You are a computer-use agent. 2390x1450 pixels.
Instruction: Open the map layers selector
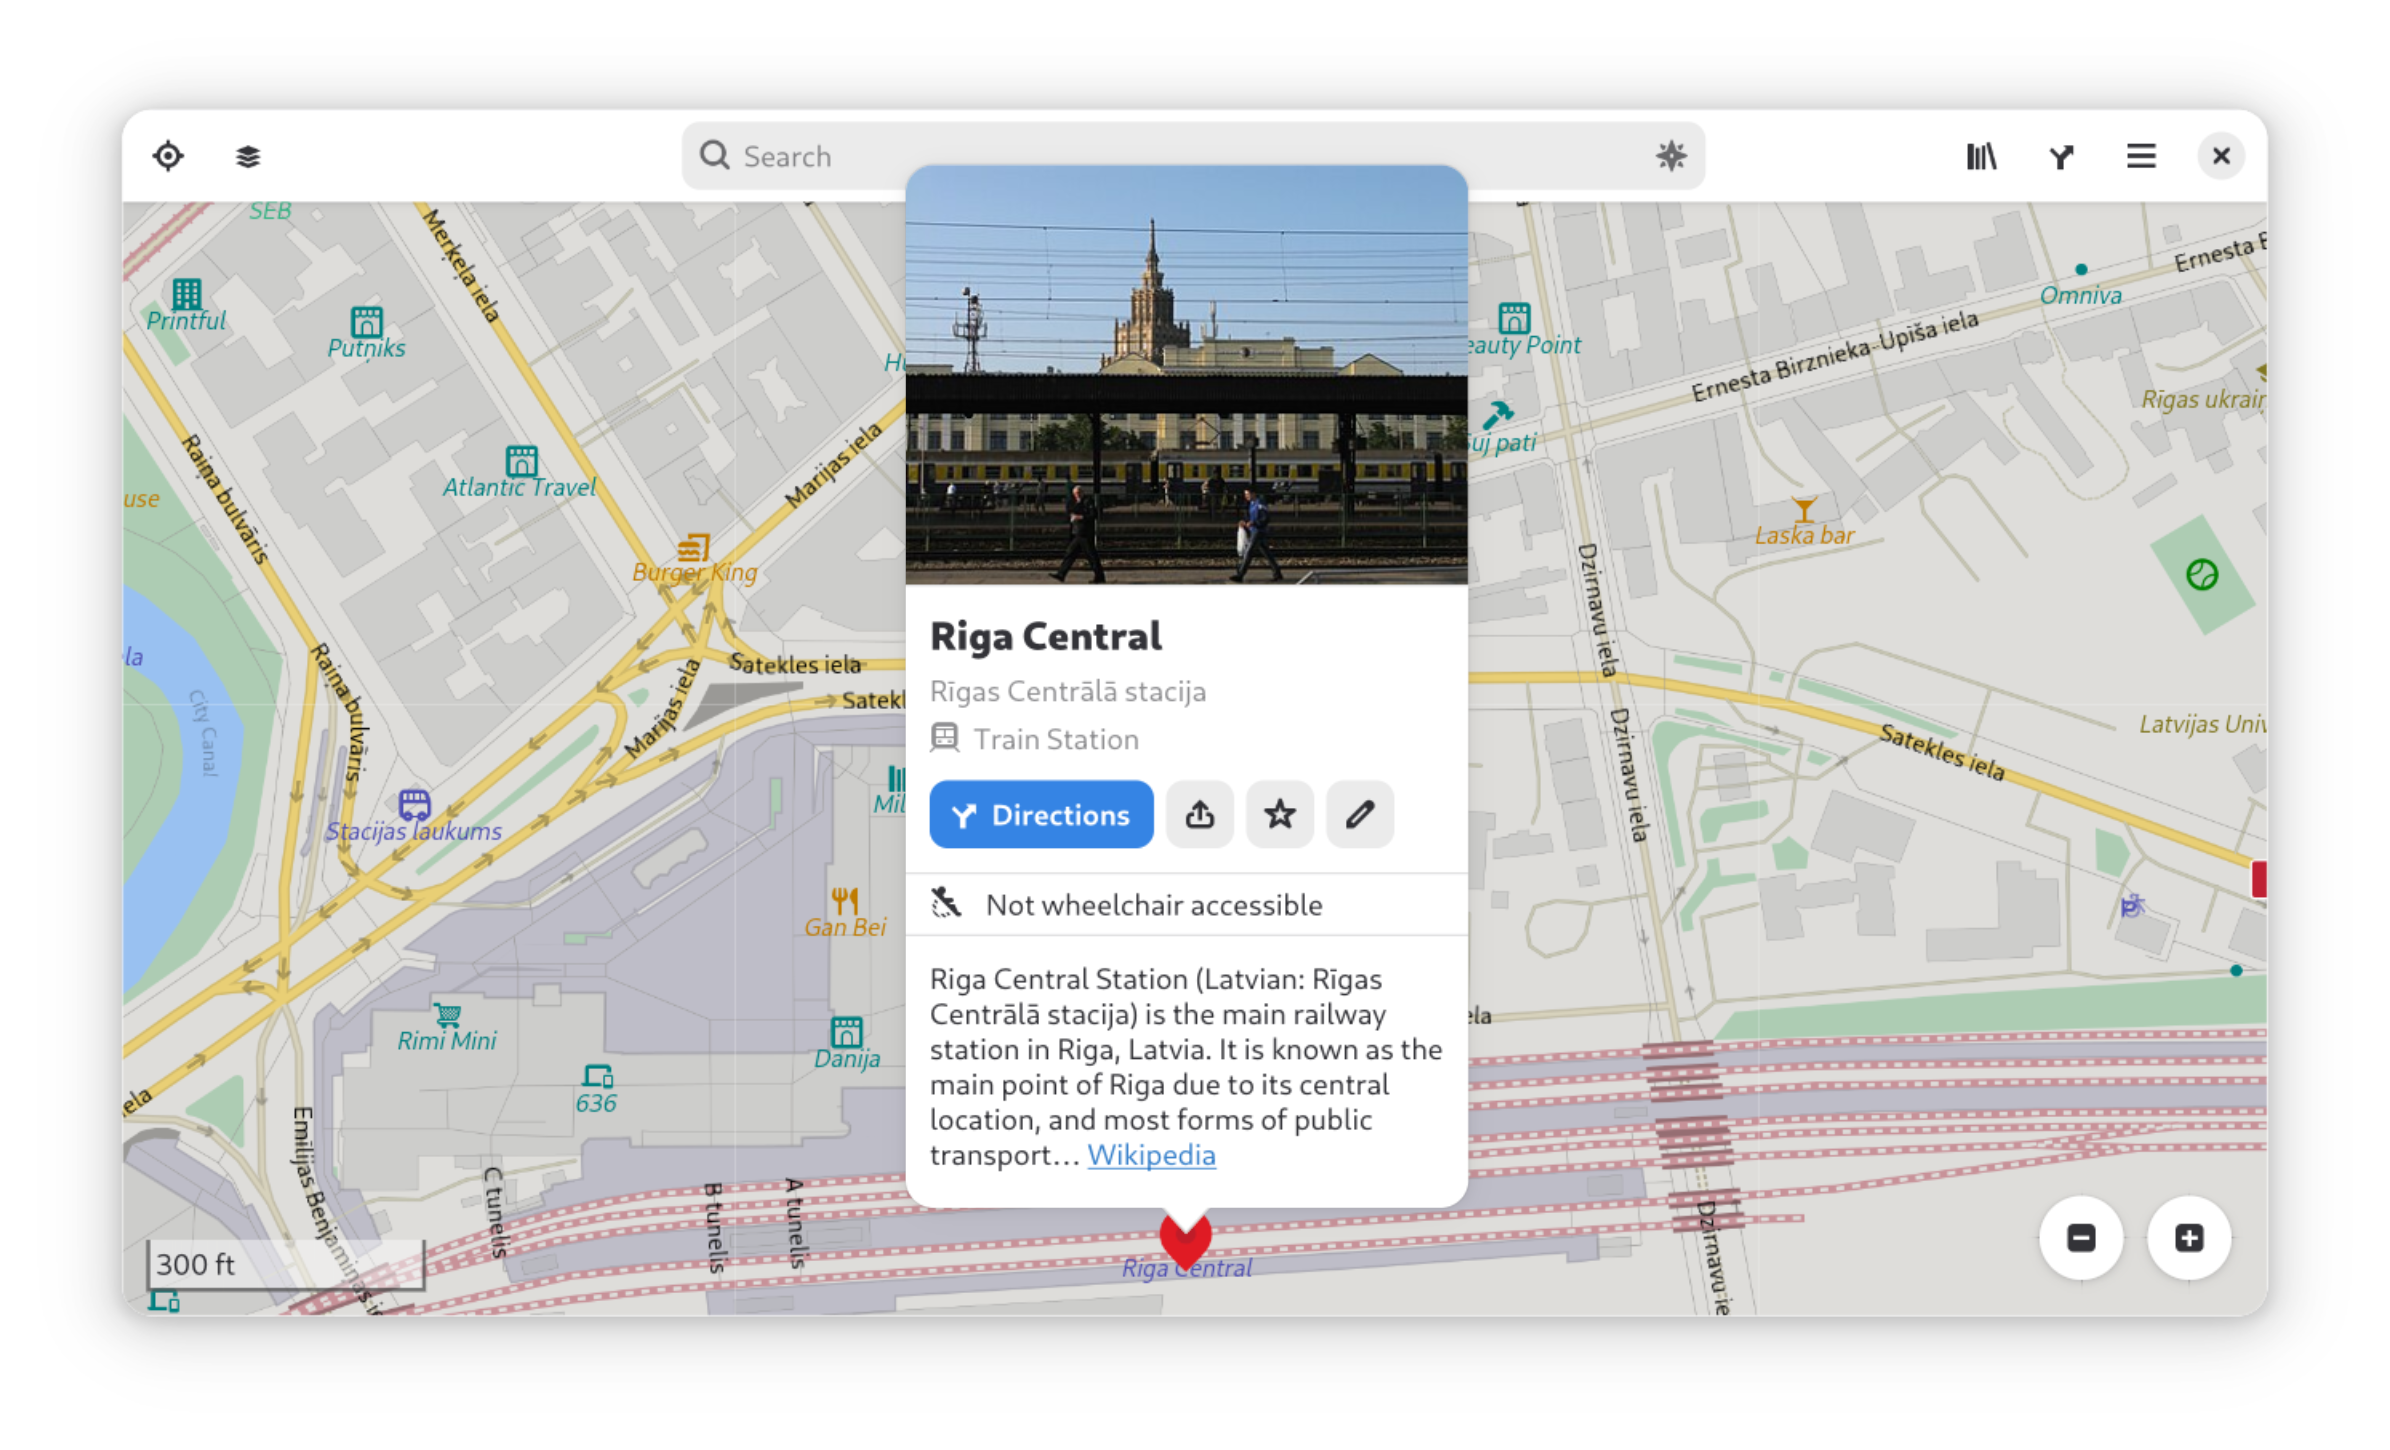248,156
